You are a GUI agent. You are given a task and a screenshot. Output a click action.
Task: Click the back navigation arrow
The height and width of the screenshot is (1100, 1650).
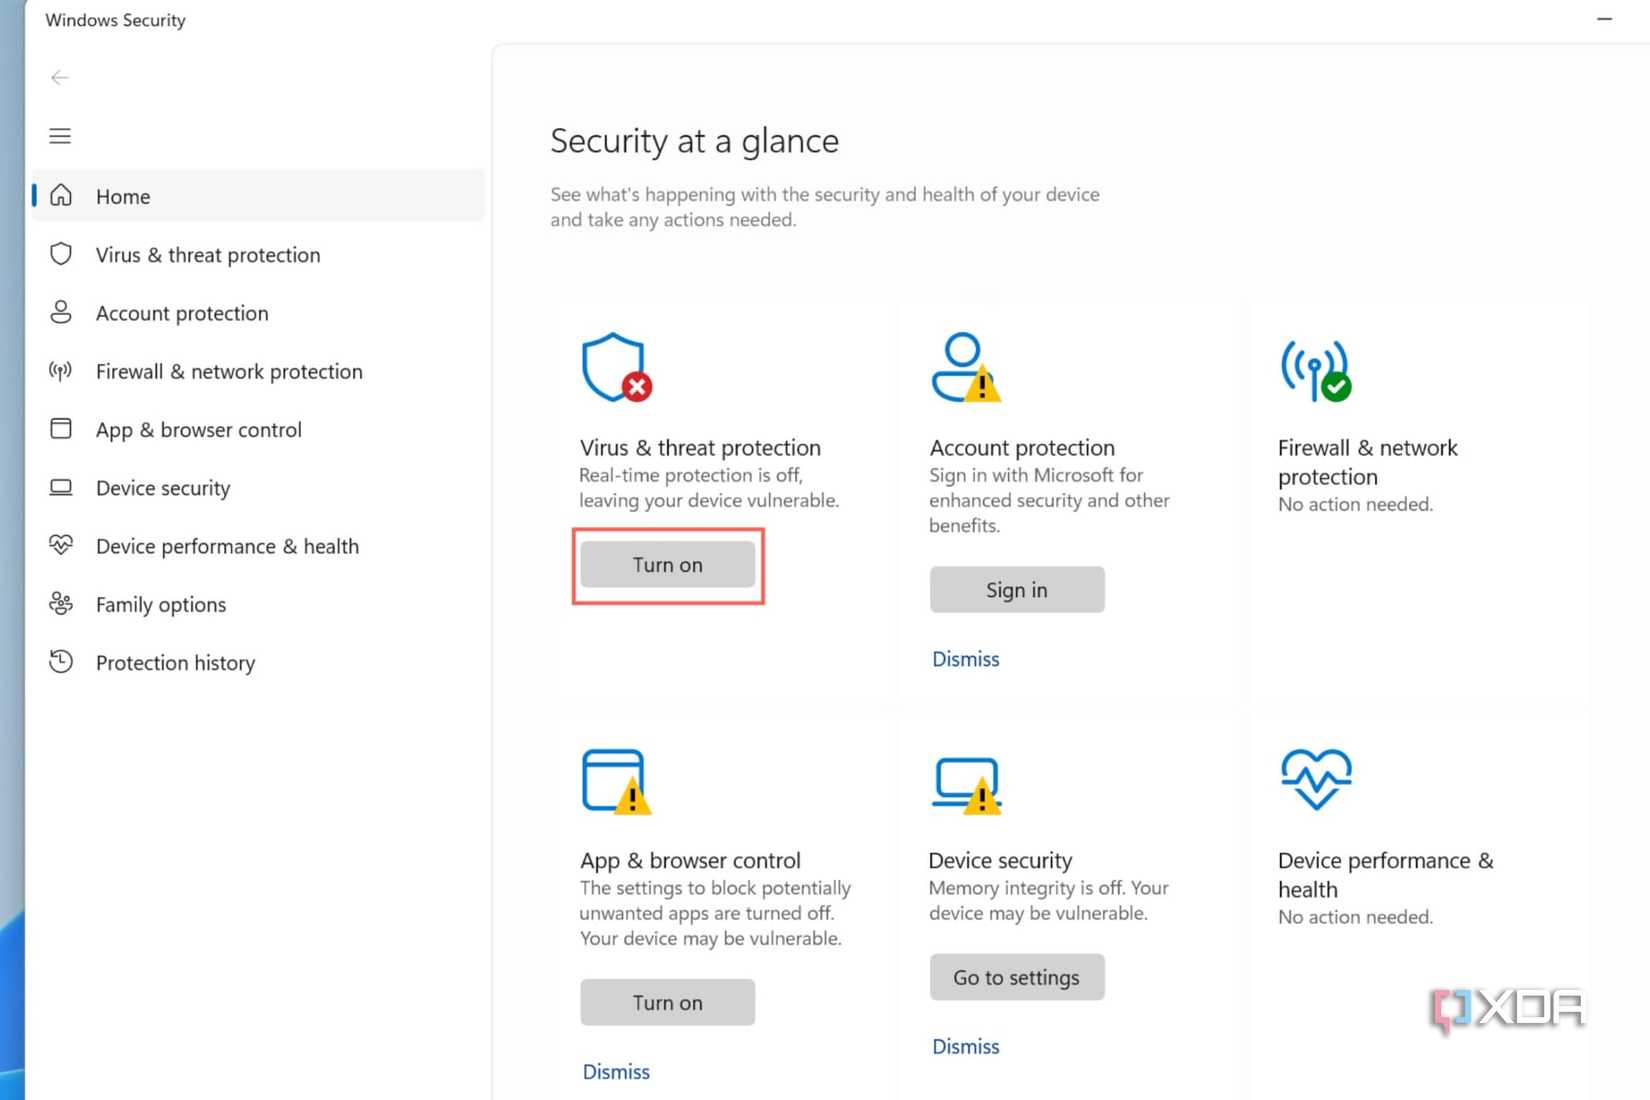coord(60,77)
